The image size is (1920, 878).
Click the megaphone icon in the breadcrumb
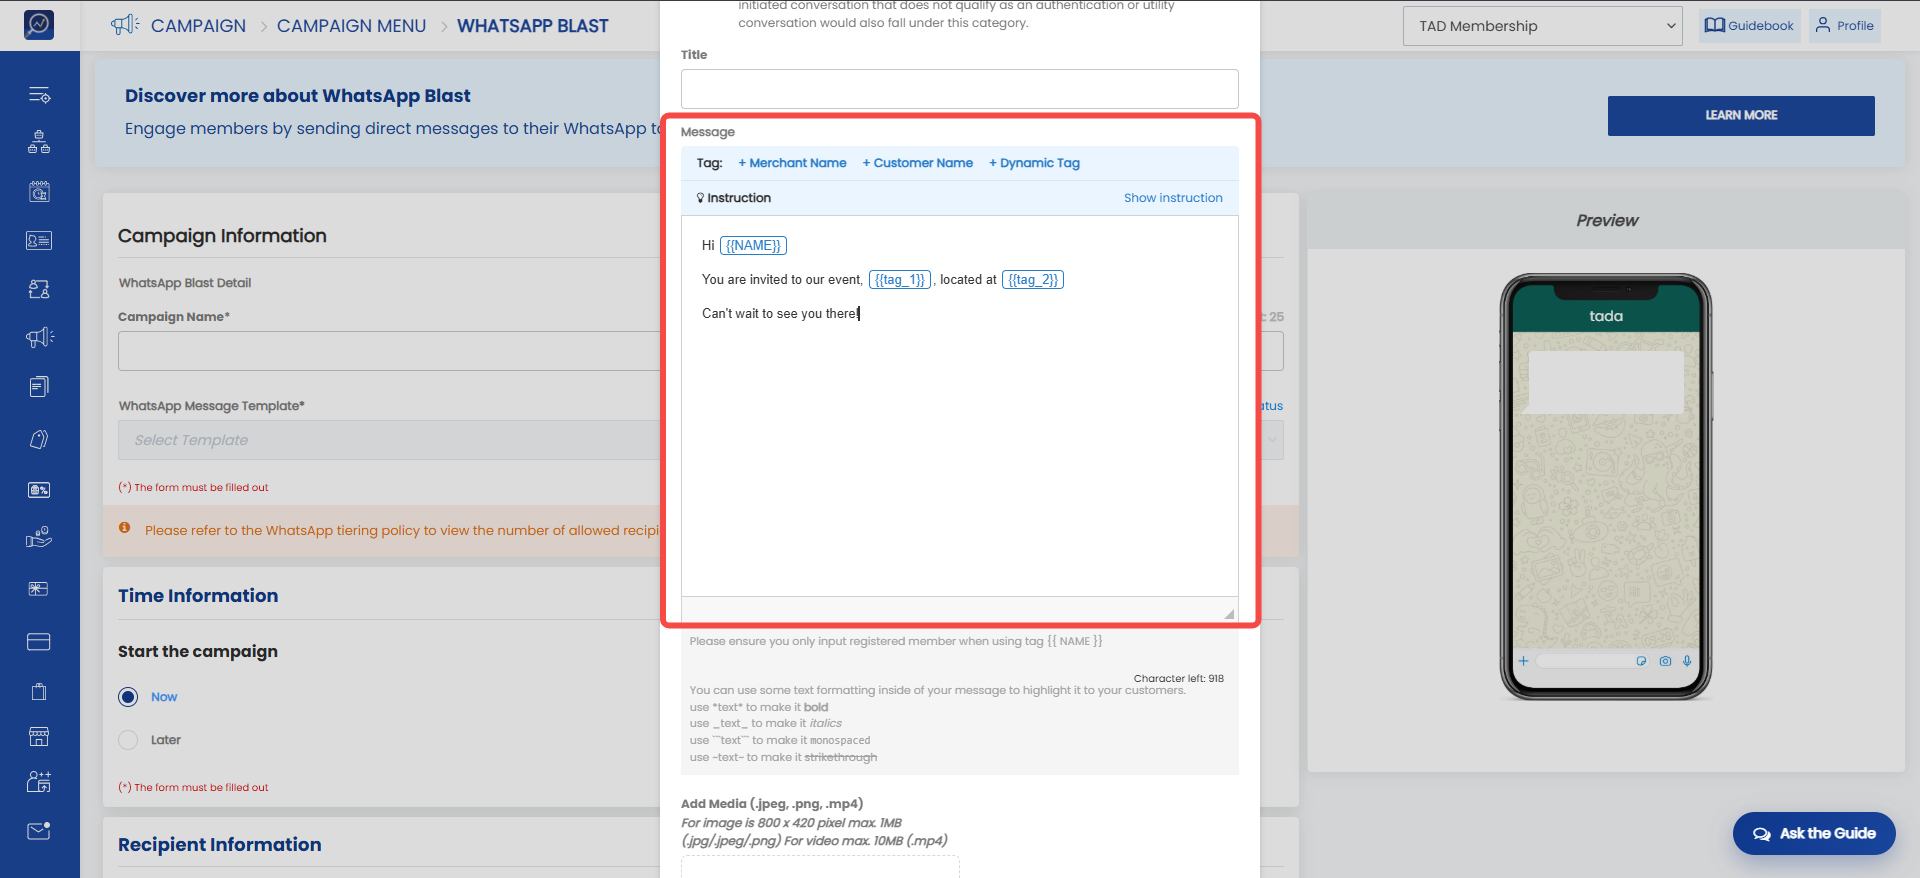pyautogui.click(x=125, y=25)
